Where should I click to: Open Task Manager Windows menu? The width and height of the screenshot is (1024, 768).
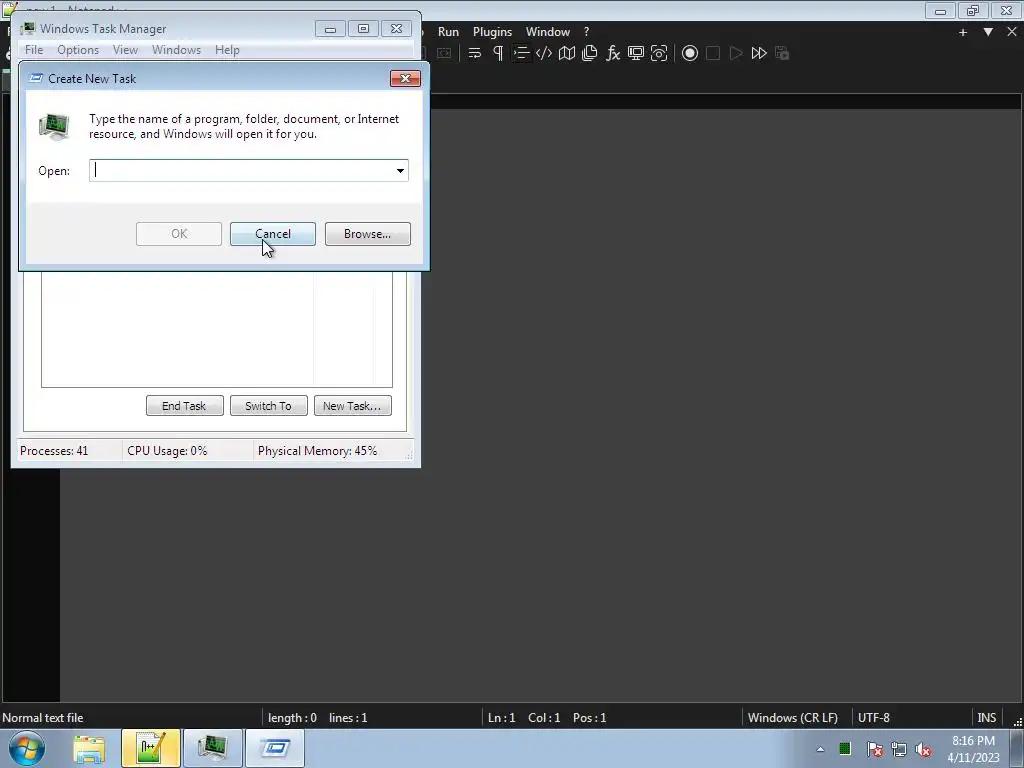[176, 50]
